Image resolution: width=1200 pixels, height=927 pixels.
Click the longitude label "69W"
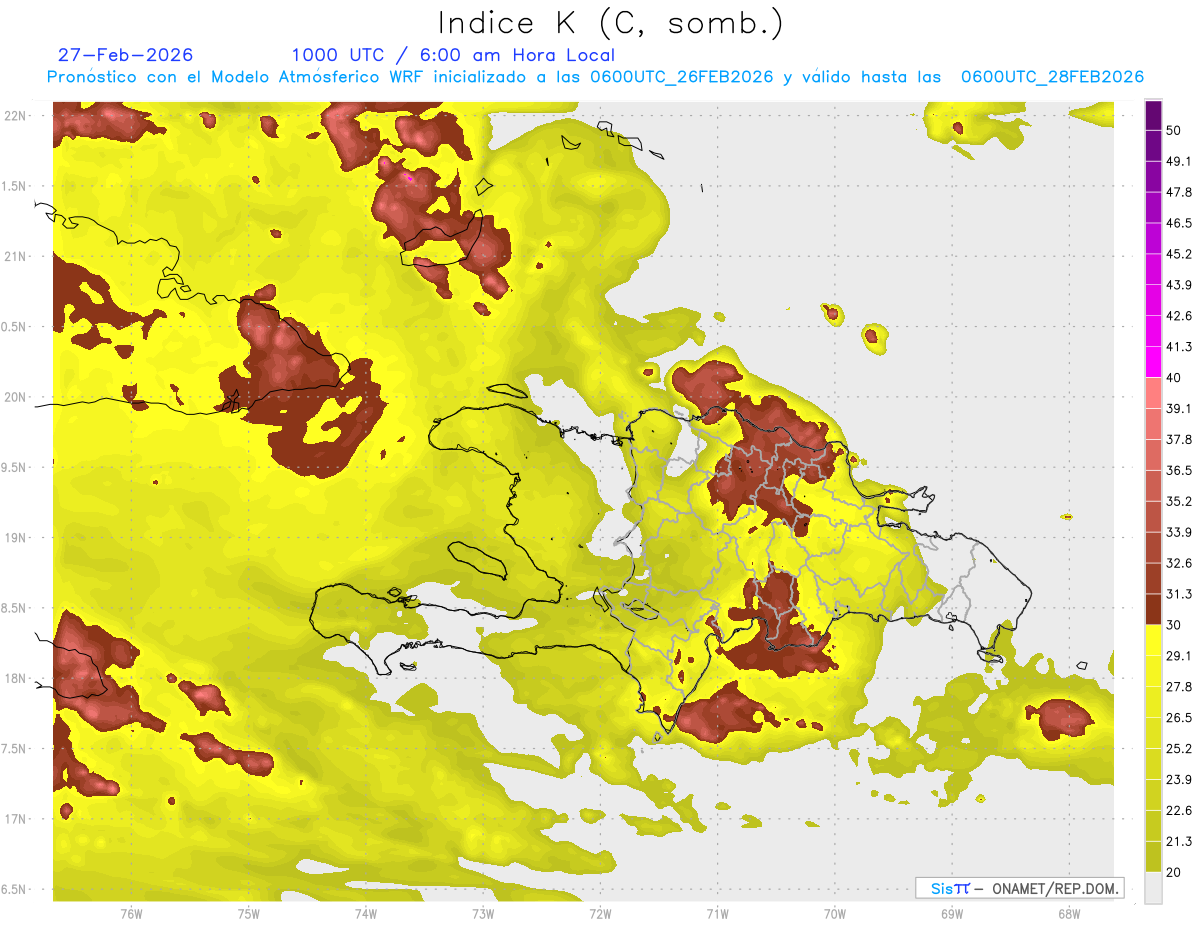pos(951,913)
